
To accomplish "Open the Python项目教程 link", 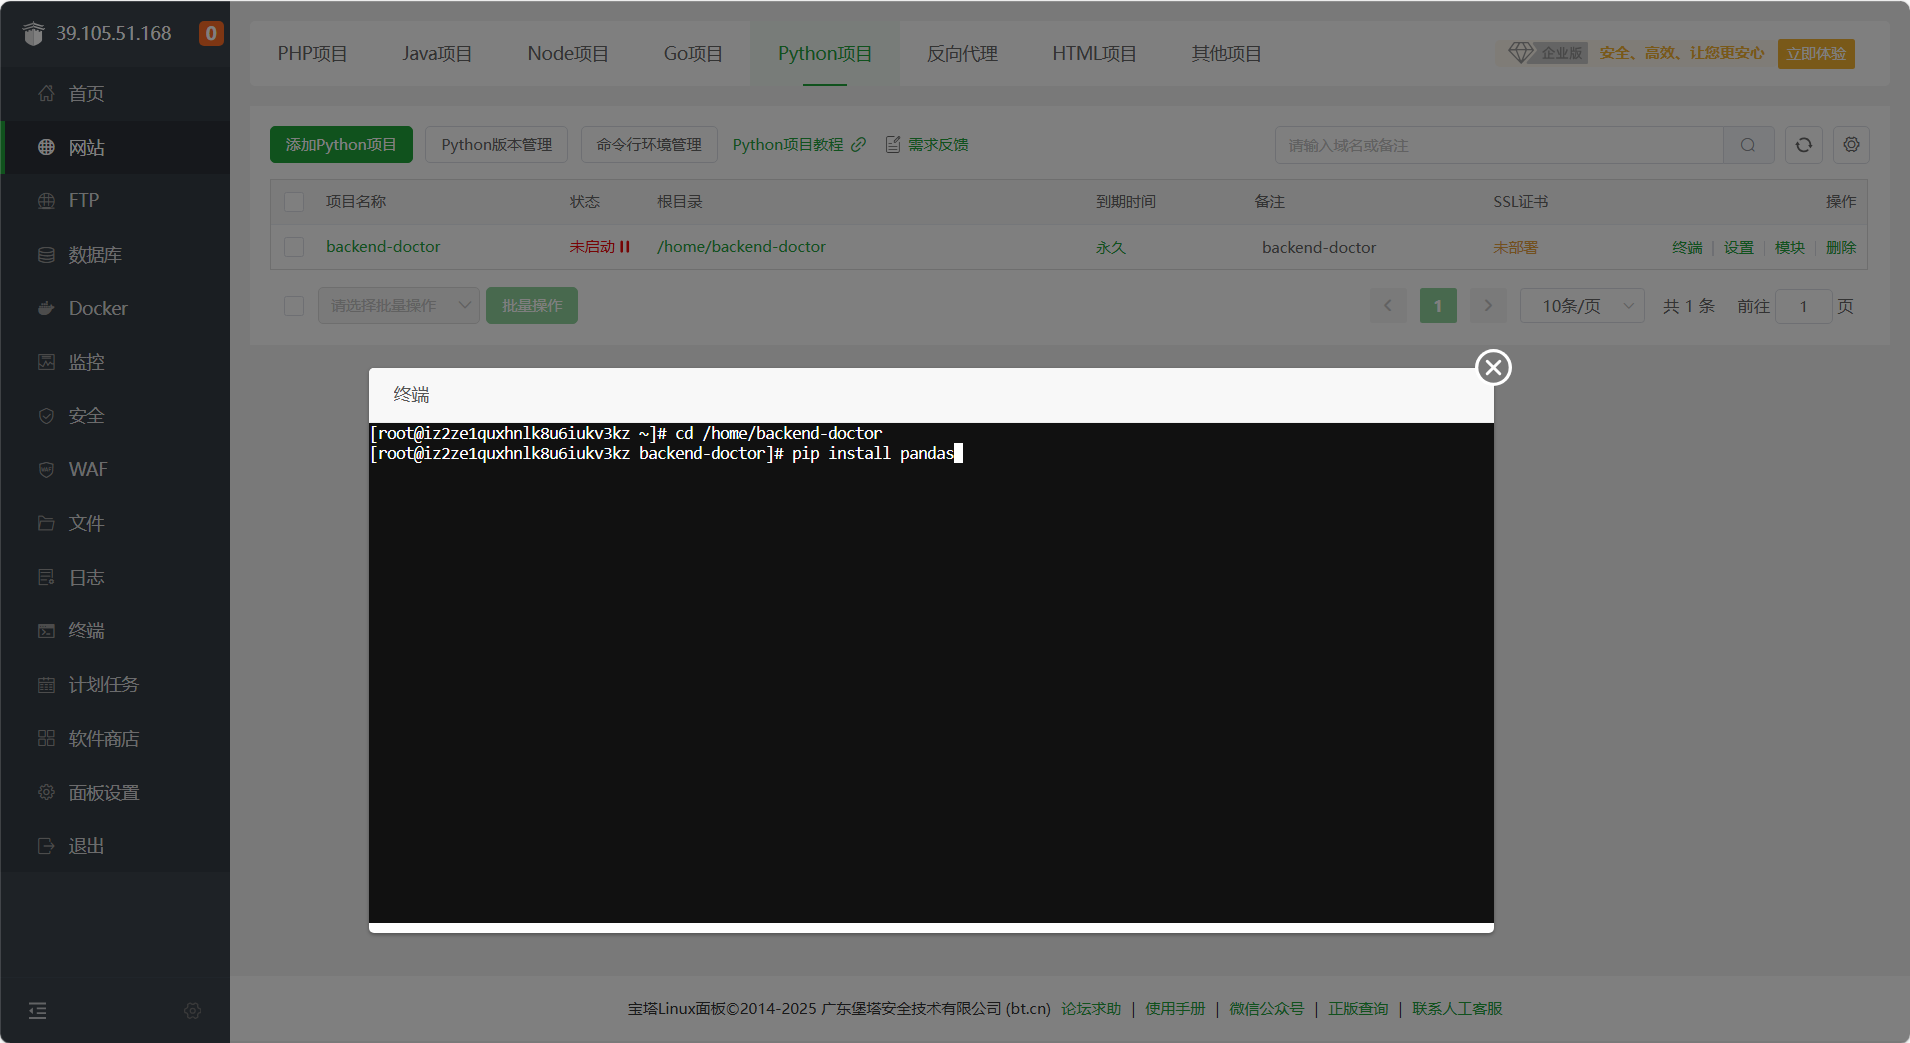I will point(788,145).
